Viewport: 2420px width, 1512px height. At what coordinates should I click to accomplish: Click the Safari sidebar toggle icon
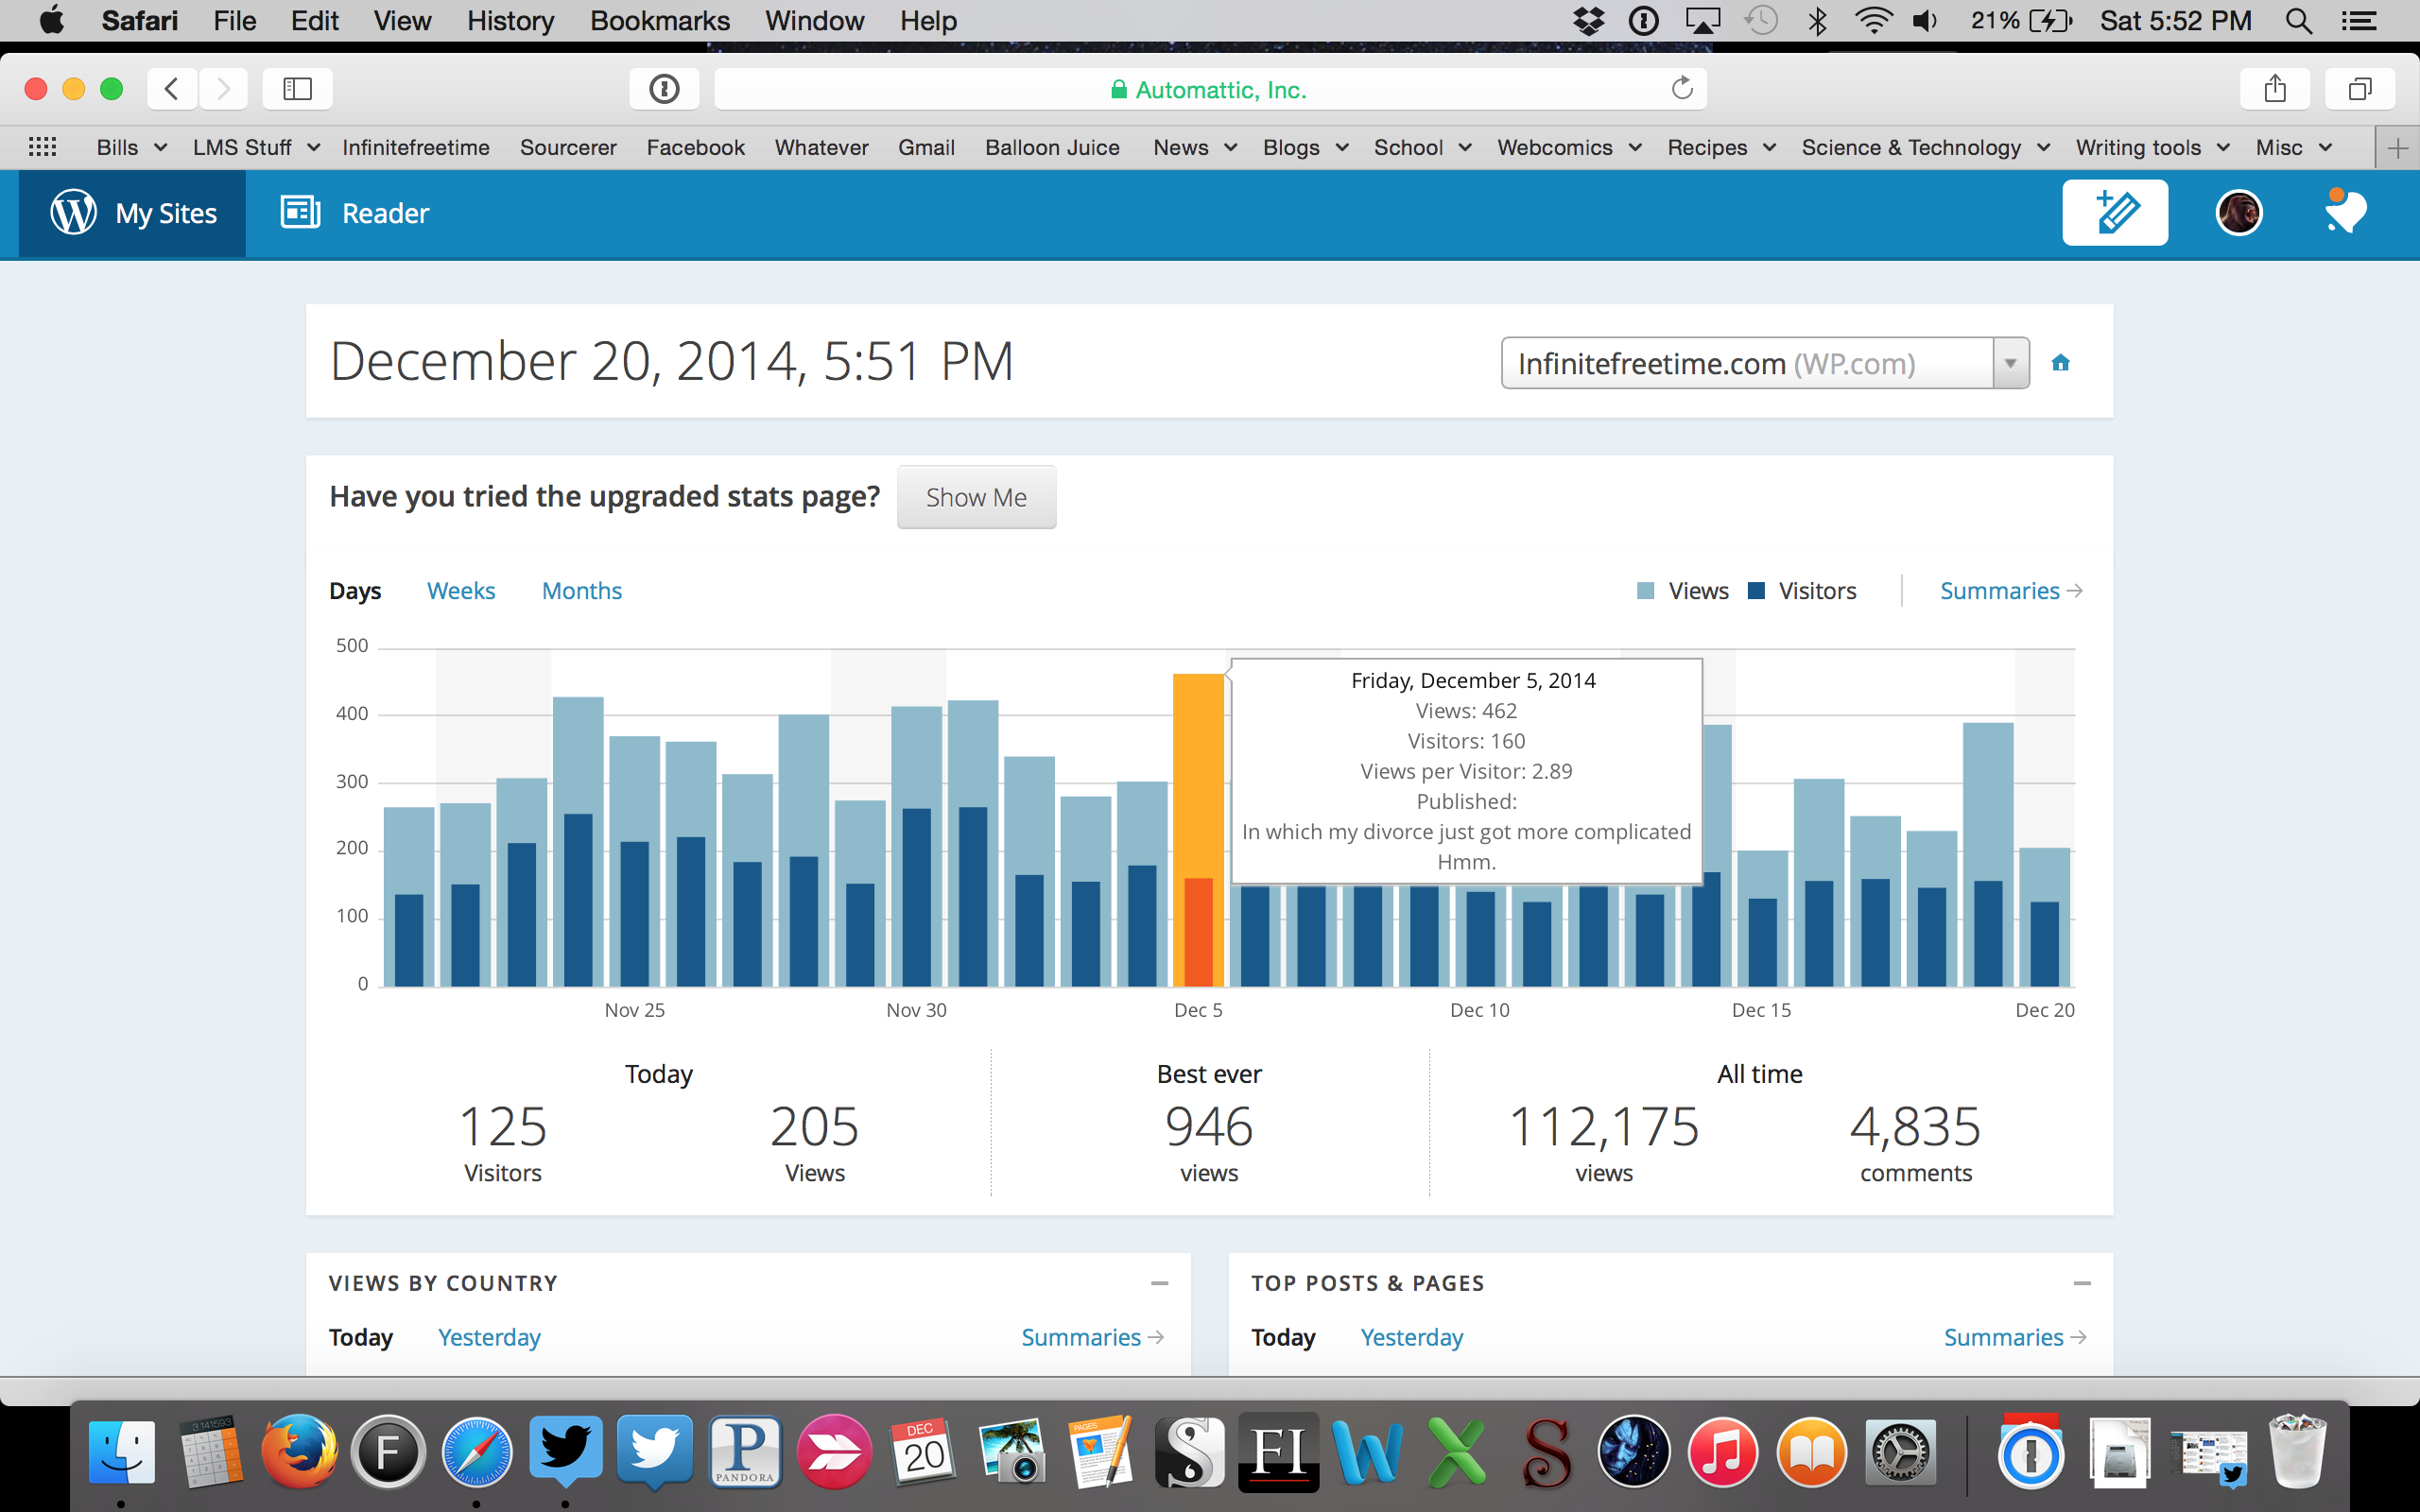(x=297, y=89)
